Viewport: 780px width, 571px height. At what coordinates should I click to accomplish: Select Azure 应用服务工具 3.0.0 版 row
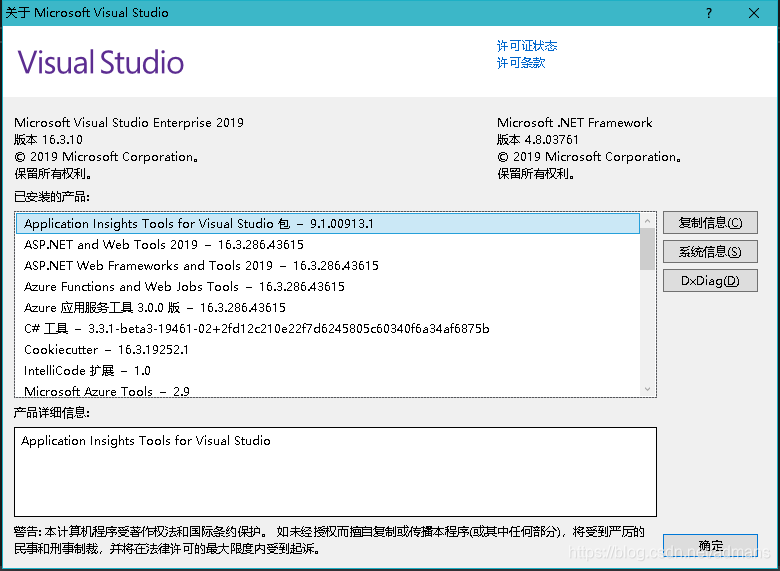[328, 307]
